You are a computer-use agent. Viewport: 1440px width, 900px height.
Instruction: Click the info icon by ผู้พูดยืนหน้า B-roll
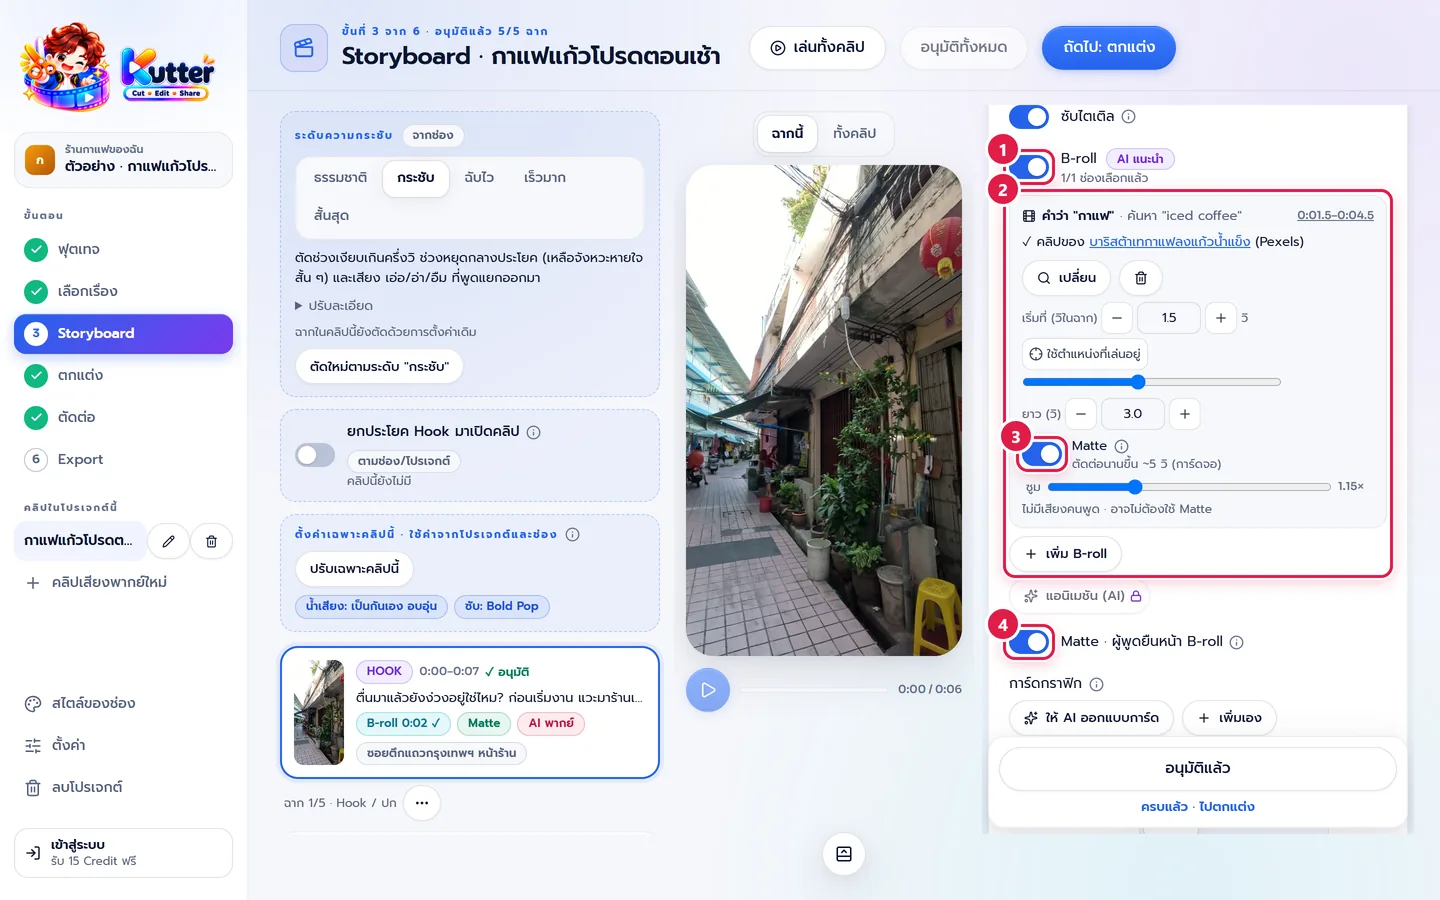point(1237,642)
